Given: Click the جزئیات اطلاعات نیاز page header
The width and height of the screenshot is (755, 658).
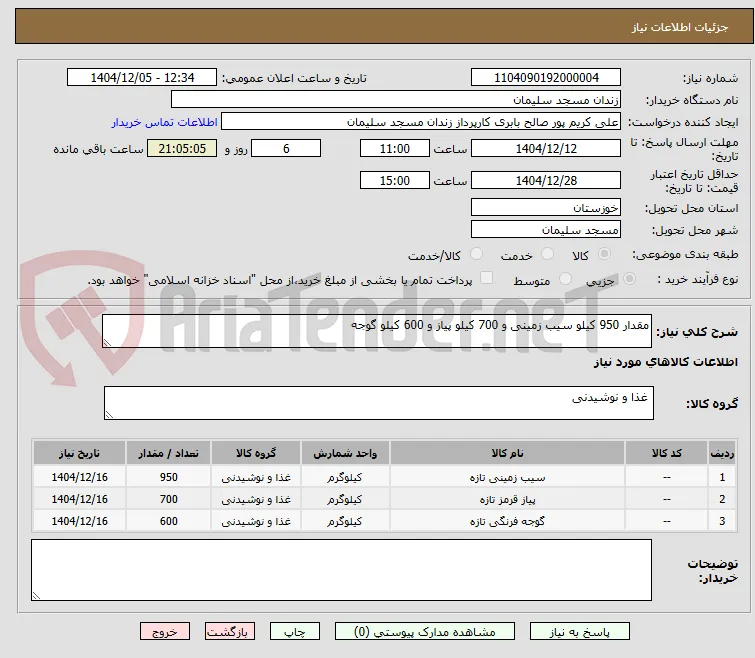Looking at the screenshot, I should click(x=679, y=27).
